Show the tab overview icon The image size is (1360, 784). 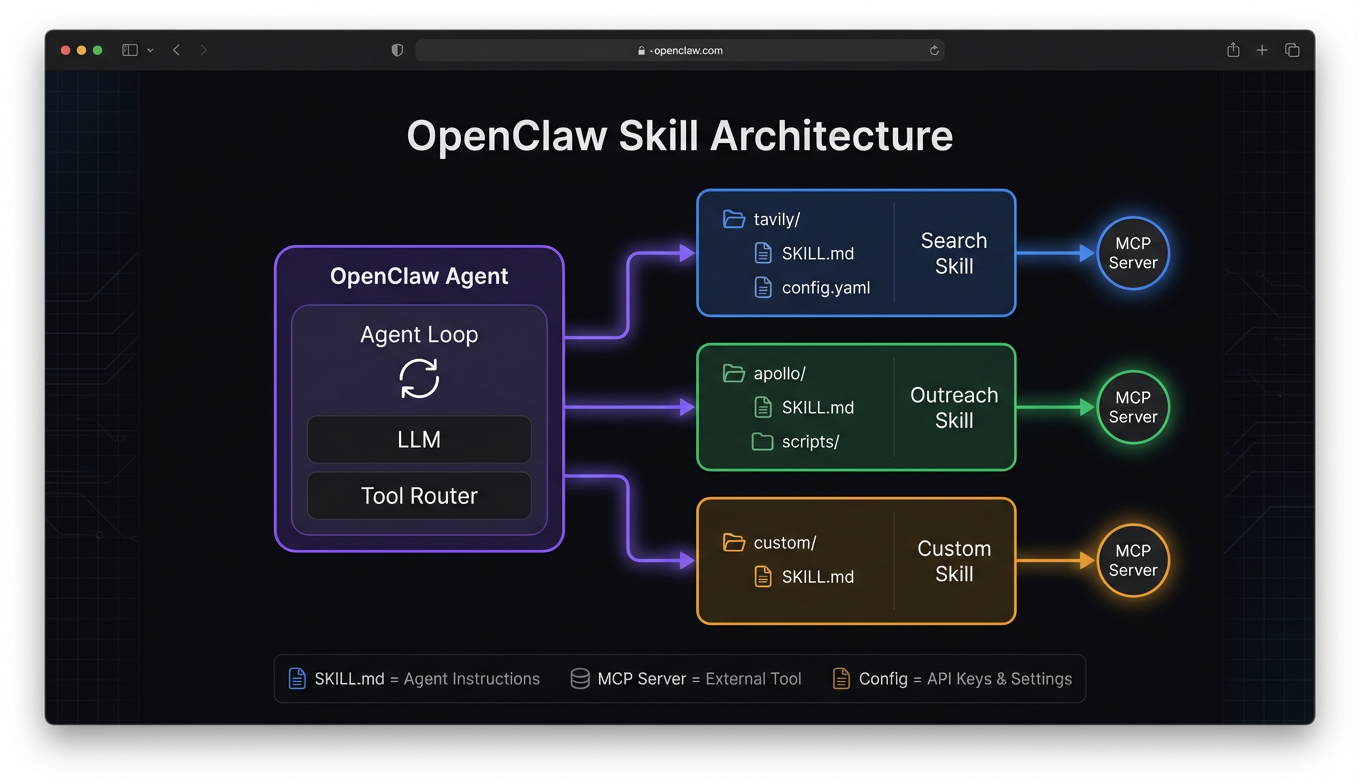1292,50
